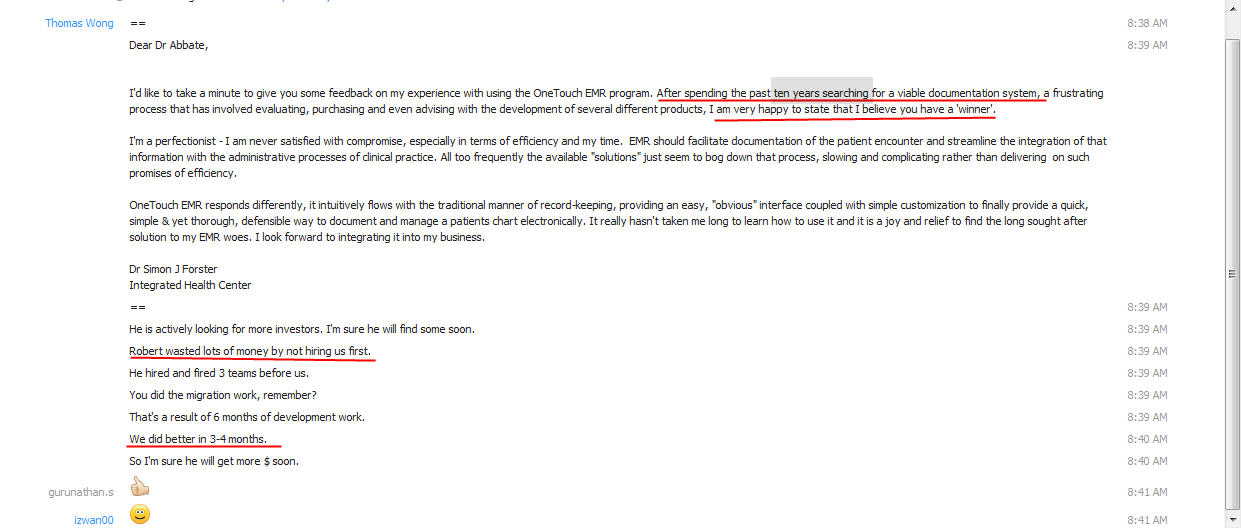Select 'So I'm sure he will get more $' message
The image size is (1241, 528).
[x=214, y=461]
